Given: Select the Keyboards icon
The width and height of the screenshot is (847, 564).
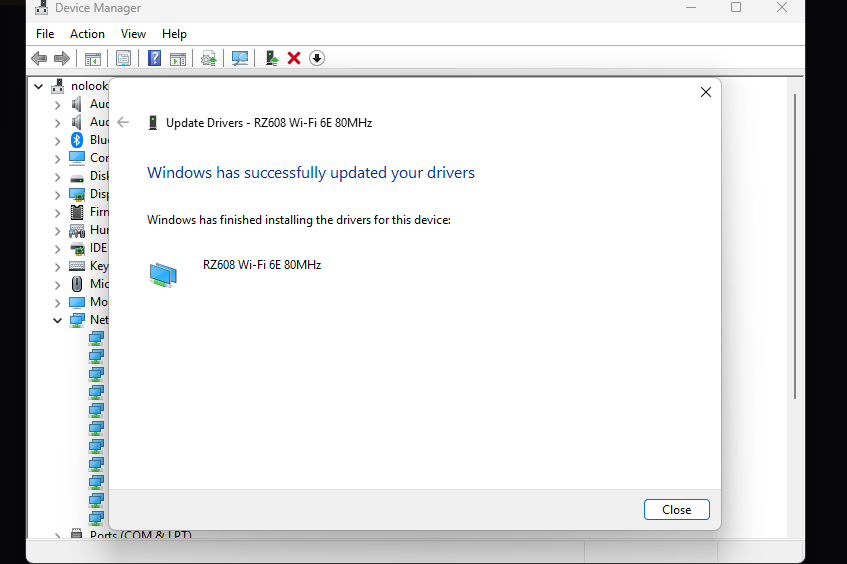Looking at the screenshot, I should [77, 266].
